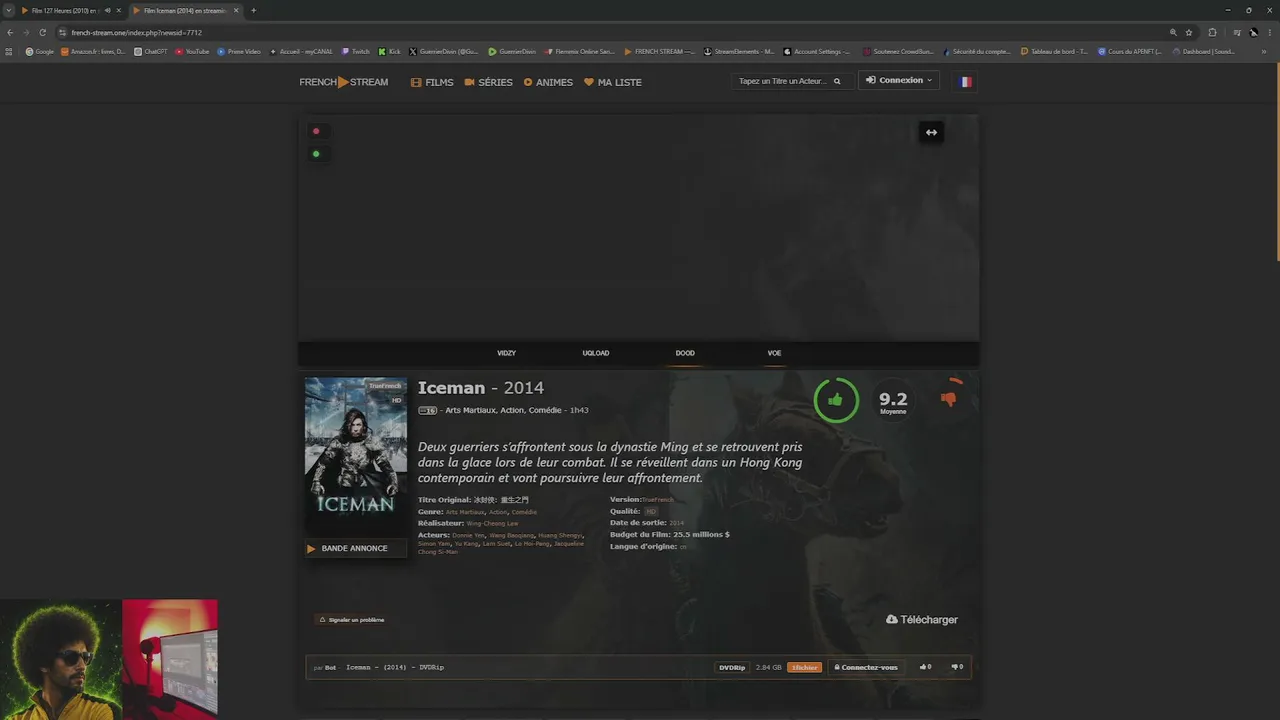1280x720 pixels.
Task: Open the browser zoom magnifier icon
Action: (1173, 32)
